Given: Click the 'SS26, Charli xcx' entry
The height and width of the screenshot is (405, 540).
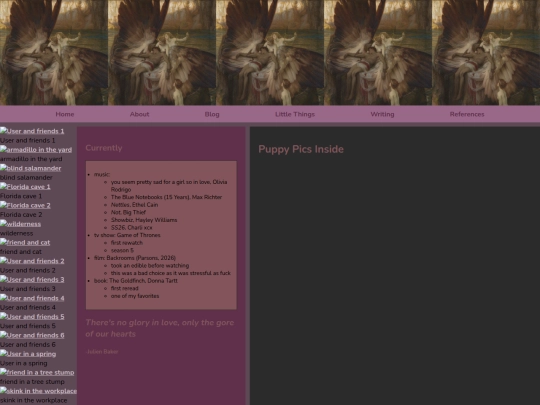Looking at the screenshot, I should (132, 228).
